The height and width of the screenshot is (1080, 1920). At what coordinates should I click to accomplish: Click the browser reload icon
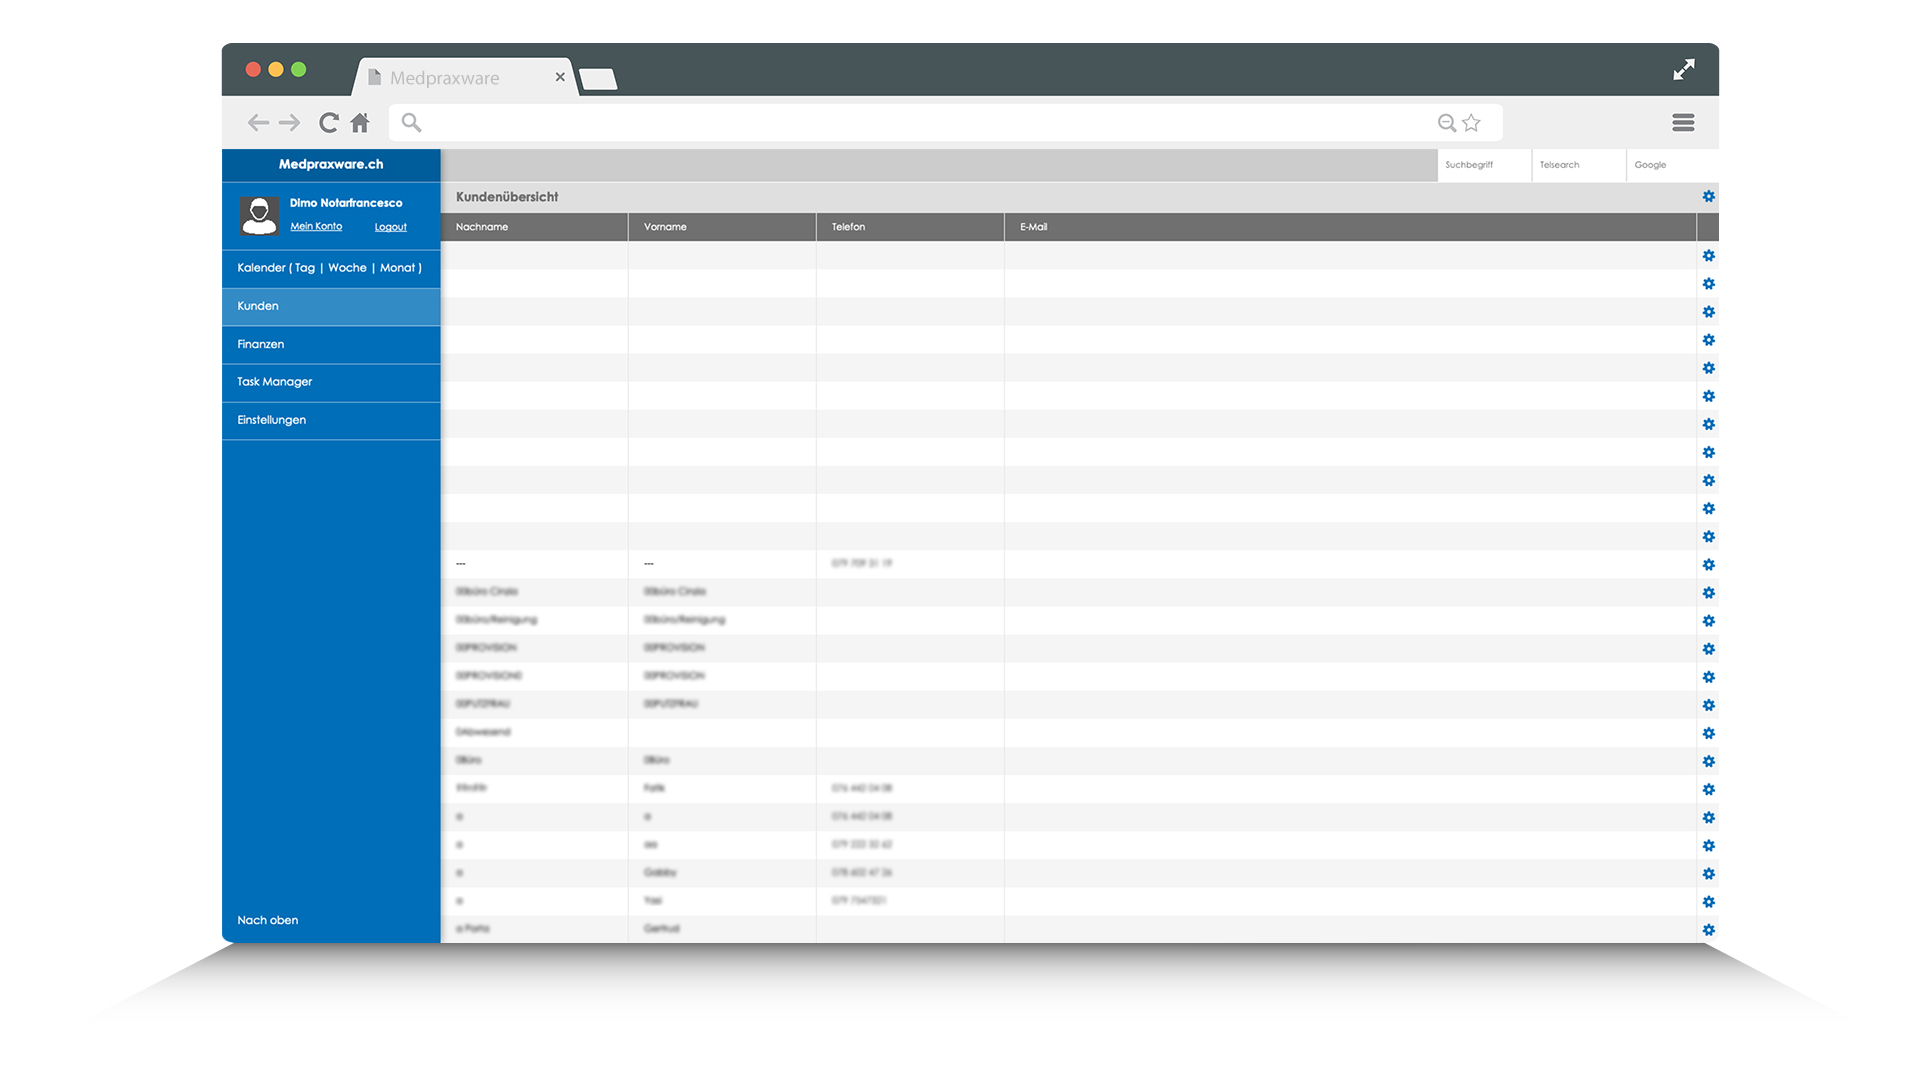(328, 122)
